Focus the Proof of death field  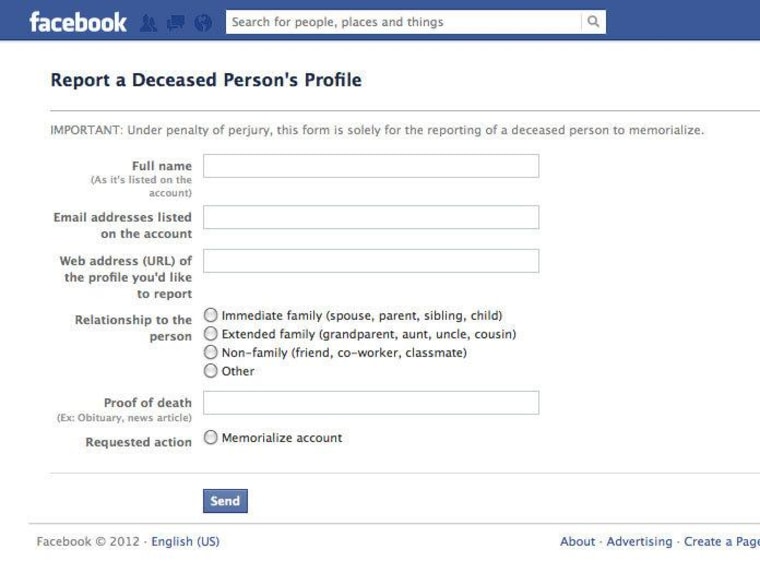[371, 403]
